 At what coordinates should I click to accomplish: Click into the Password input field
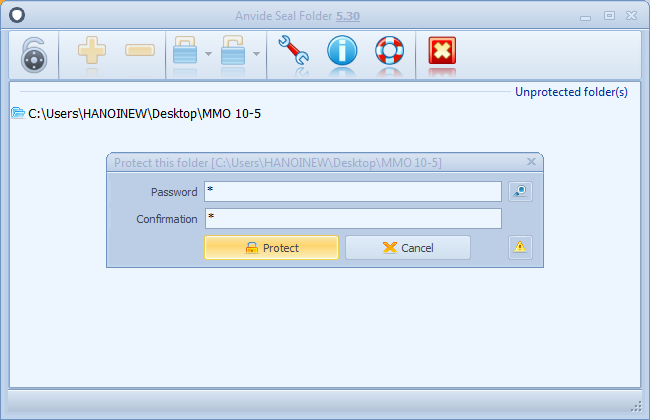pos(352,192)
